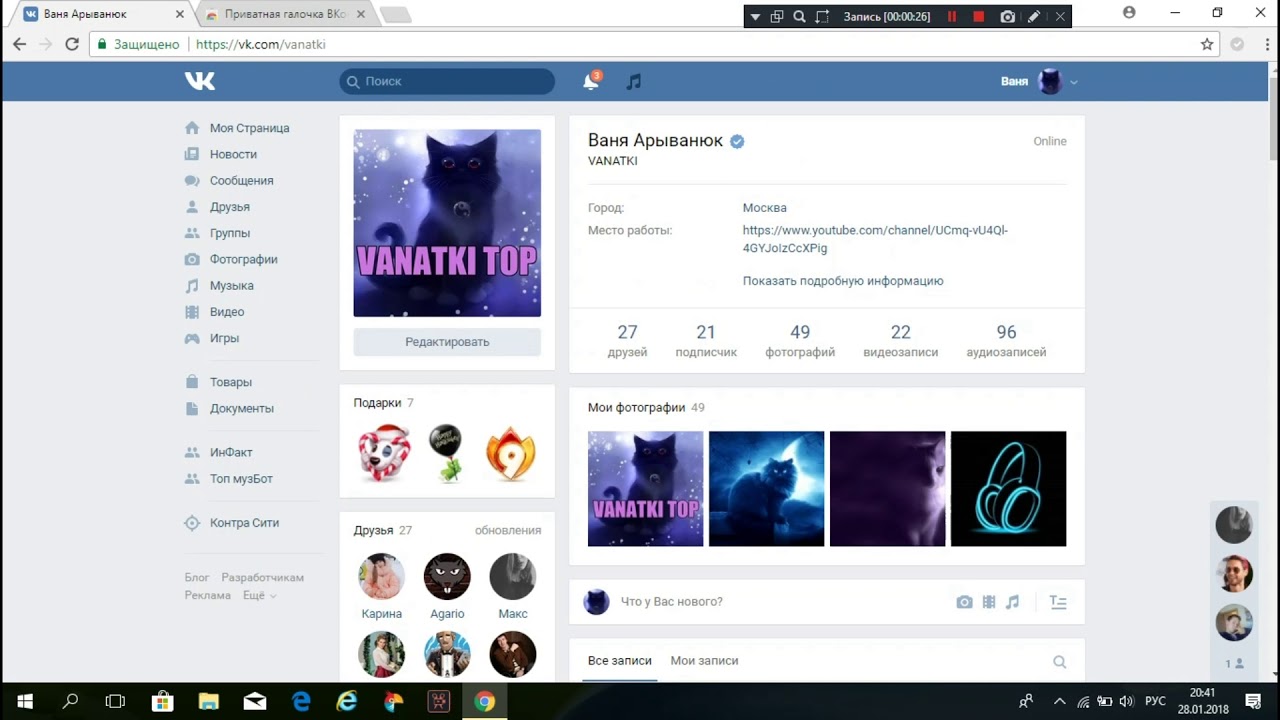Go back to the previous page
The height and width of the screenshot is (720, 1280).
click(19, 44)
